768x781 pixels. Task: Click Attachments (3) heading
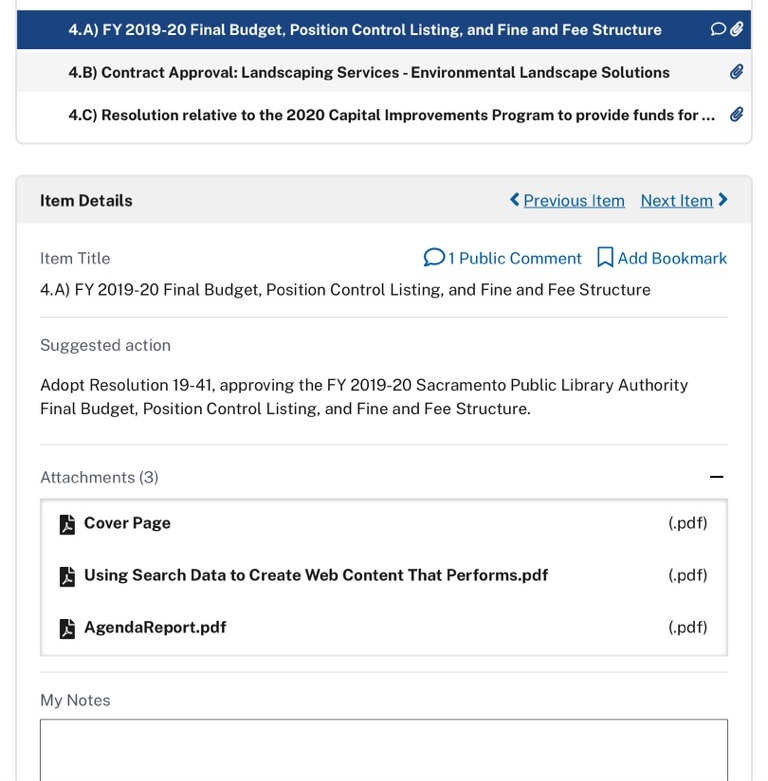coord(99,477)
